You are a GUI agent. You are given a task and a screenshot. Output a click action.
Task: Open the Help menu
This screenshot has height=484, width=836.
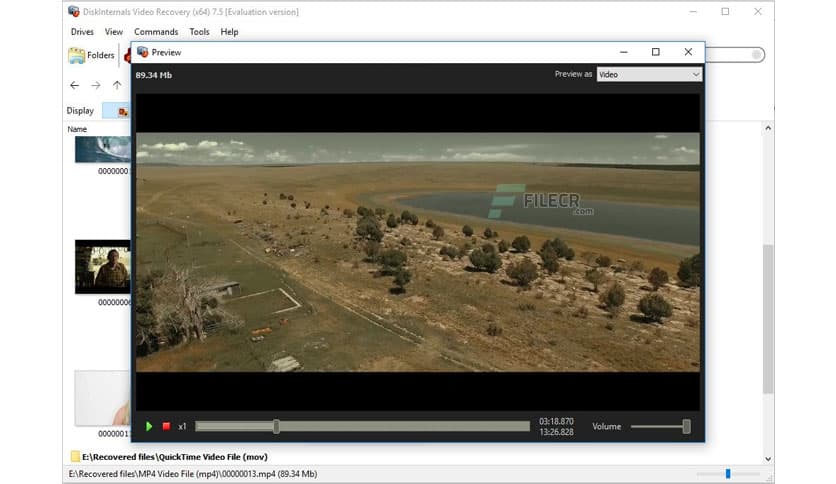229,32
